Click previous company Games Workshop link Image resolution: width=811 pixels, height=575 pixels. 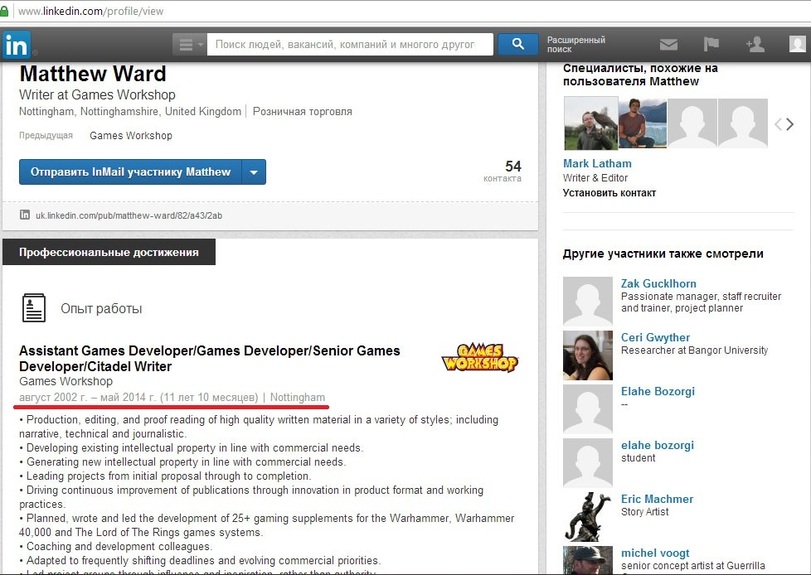point(131,135)
